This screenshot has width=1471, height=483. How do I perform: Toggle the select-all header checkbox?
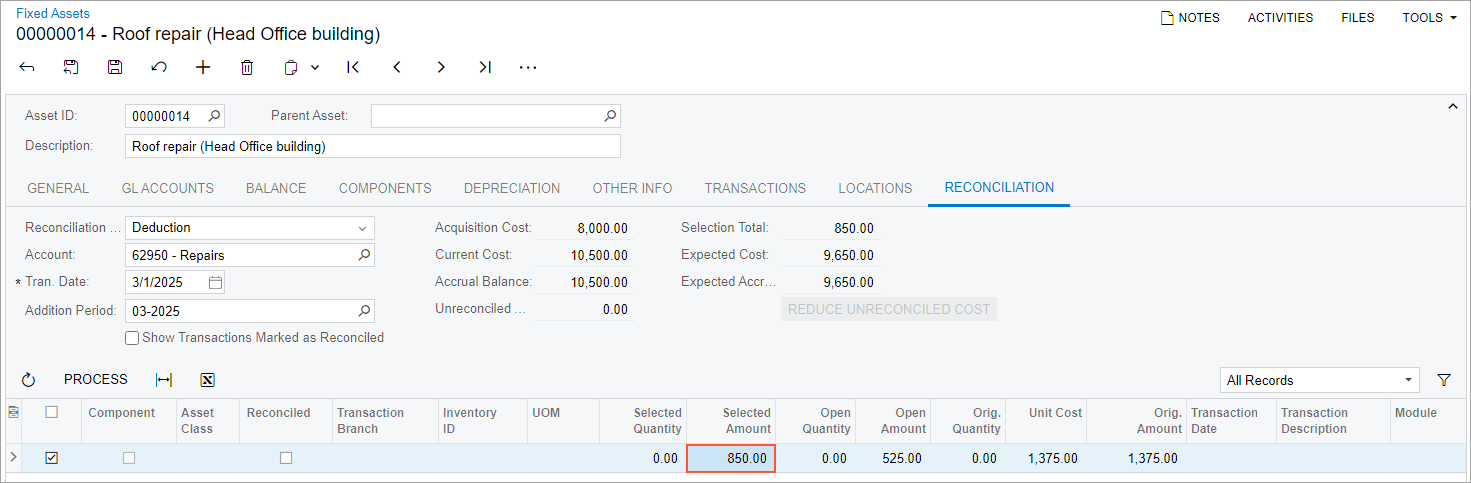coord(52,412)
